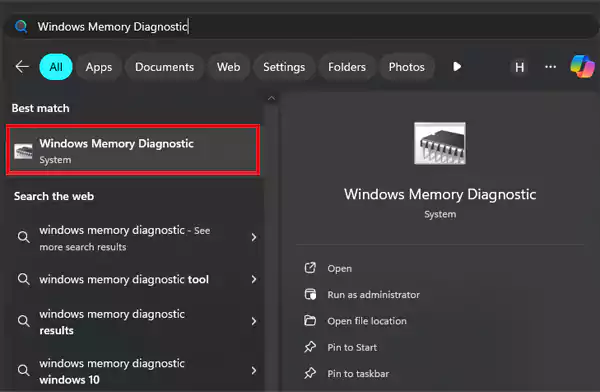Choose Open file location
The image size is (600, 392).
pos(367,321)
